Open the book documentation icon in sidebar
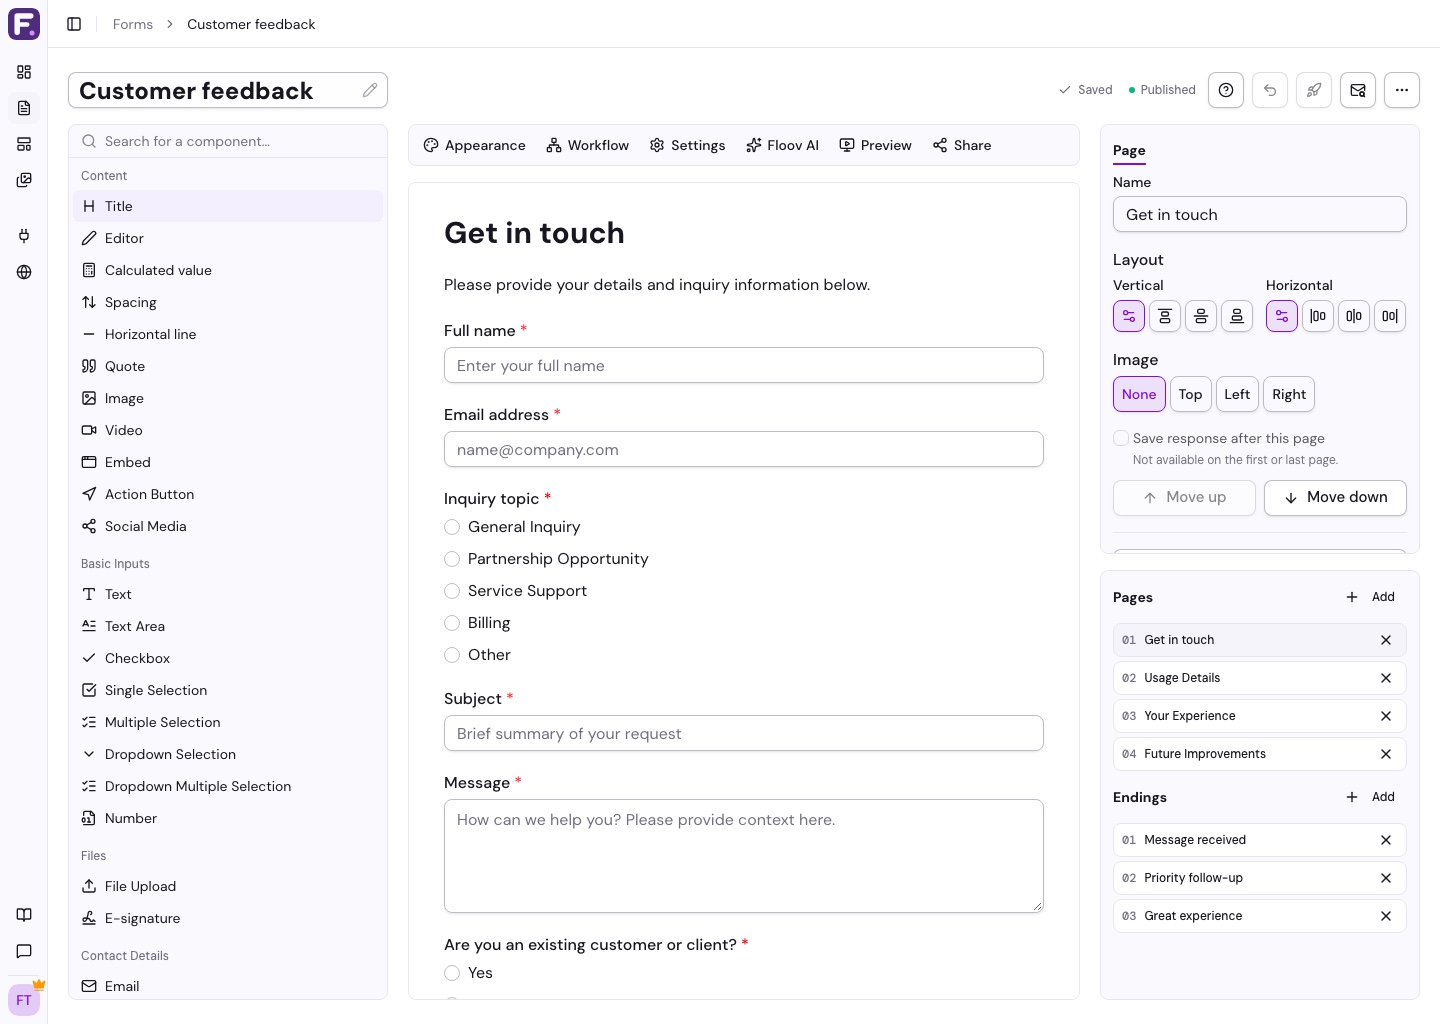Viewport: 1440px width, 1024px height. (24, 915)
